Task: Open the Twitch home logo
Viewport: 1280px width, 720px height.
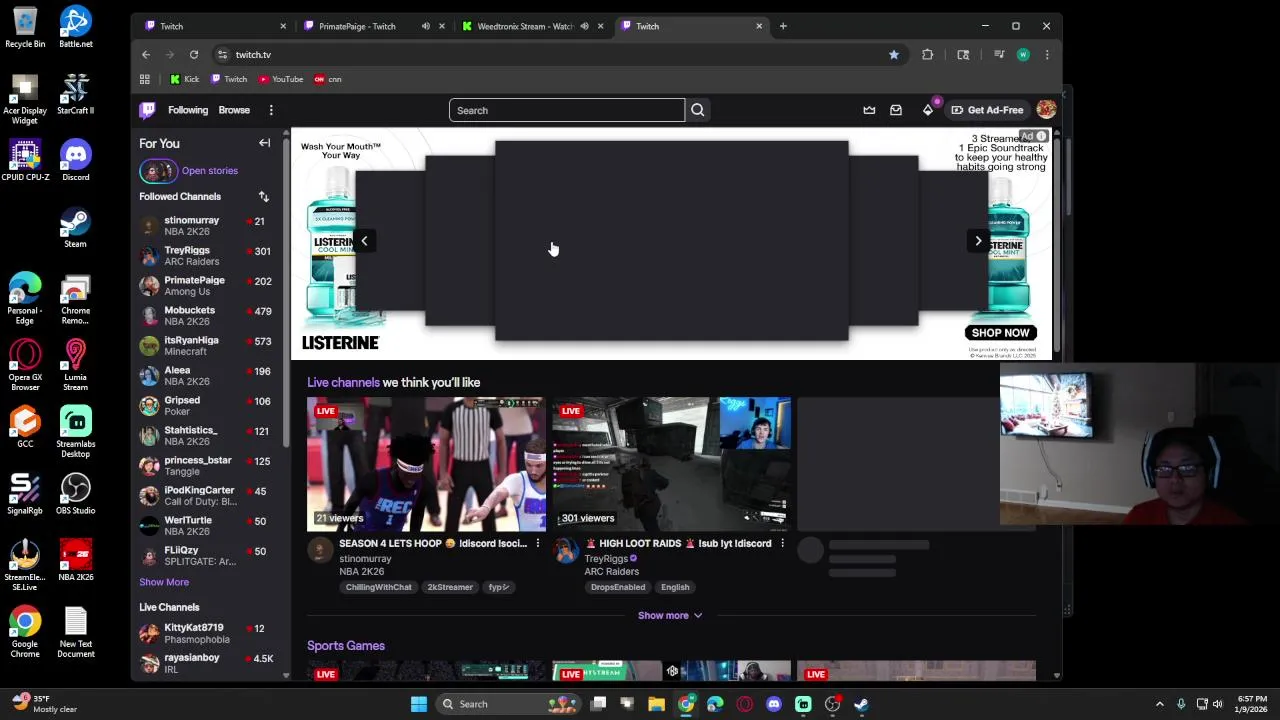Action: (147, 110)
